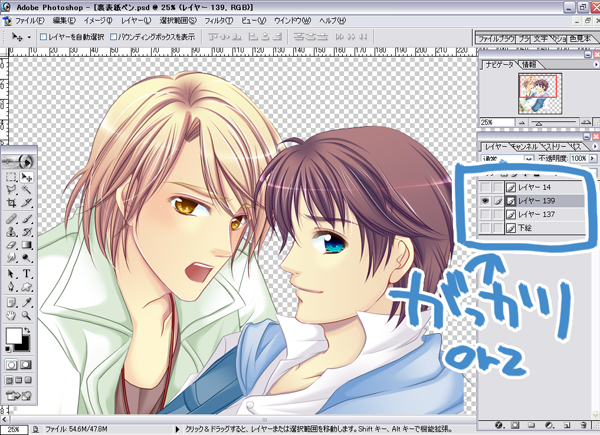Select the Type tool
This screenshot has width=600, height=435.
[26, 274]
